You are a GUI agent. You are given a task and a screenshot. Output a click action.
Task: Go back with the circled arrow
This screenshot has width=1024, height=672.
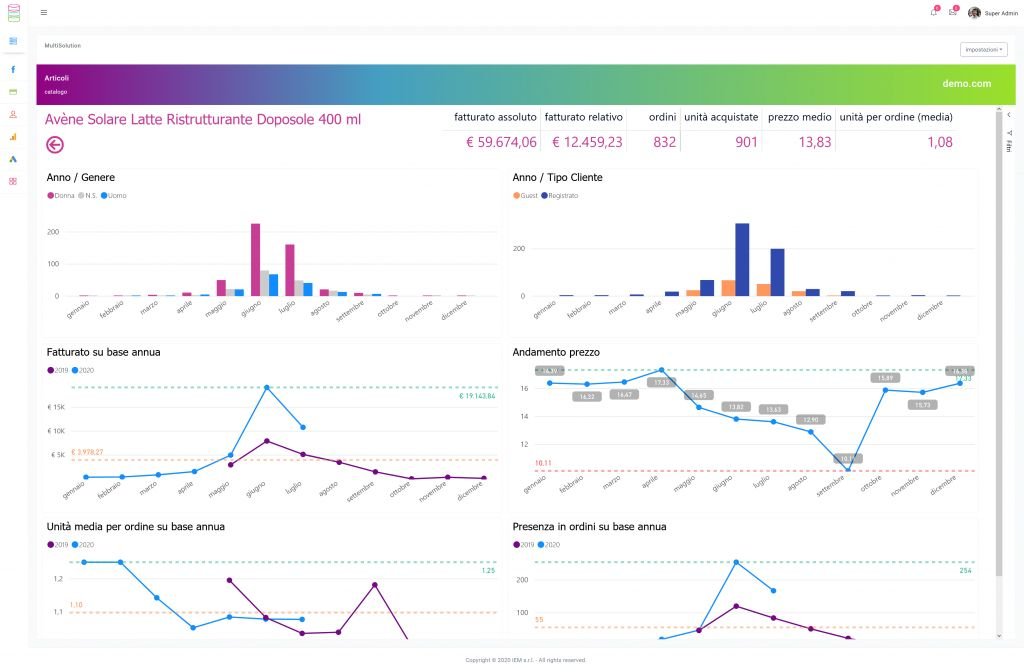pos(55,145)
